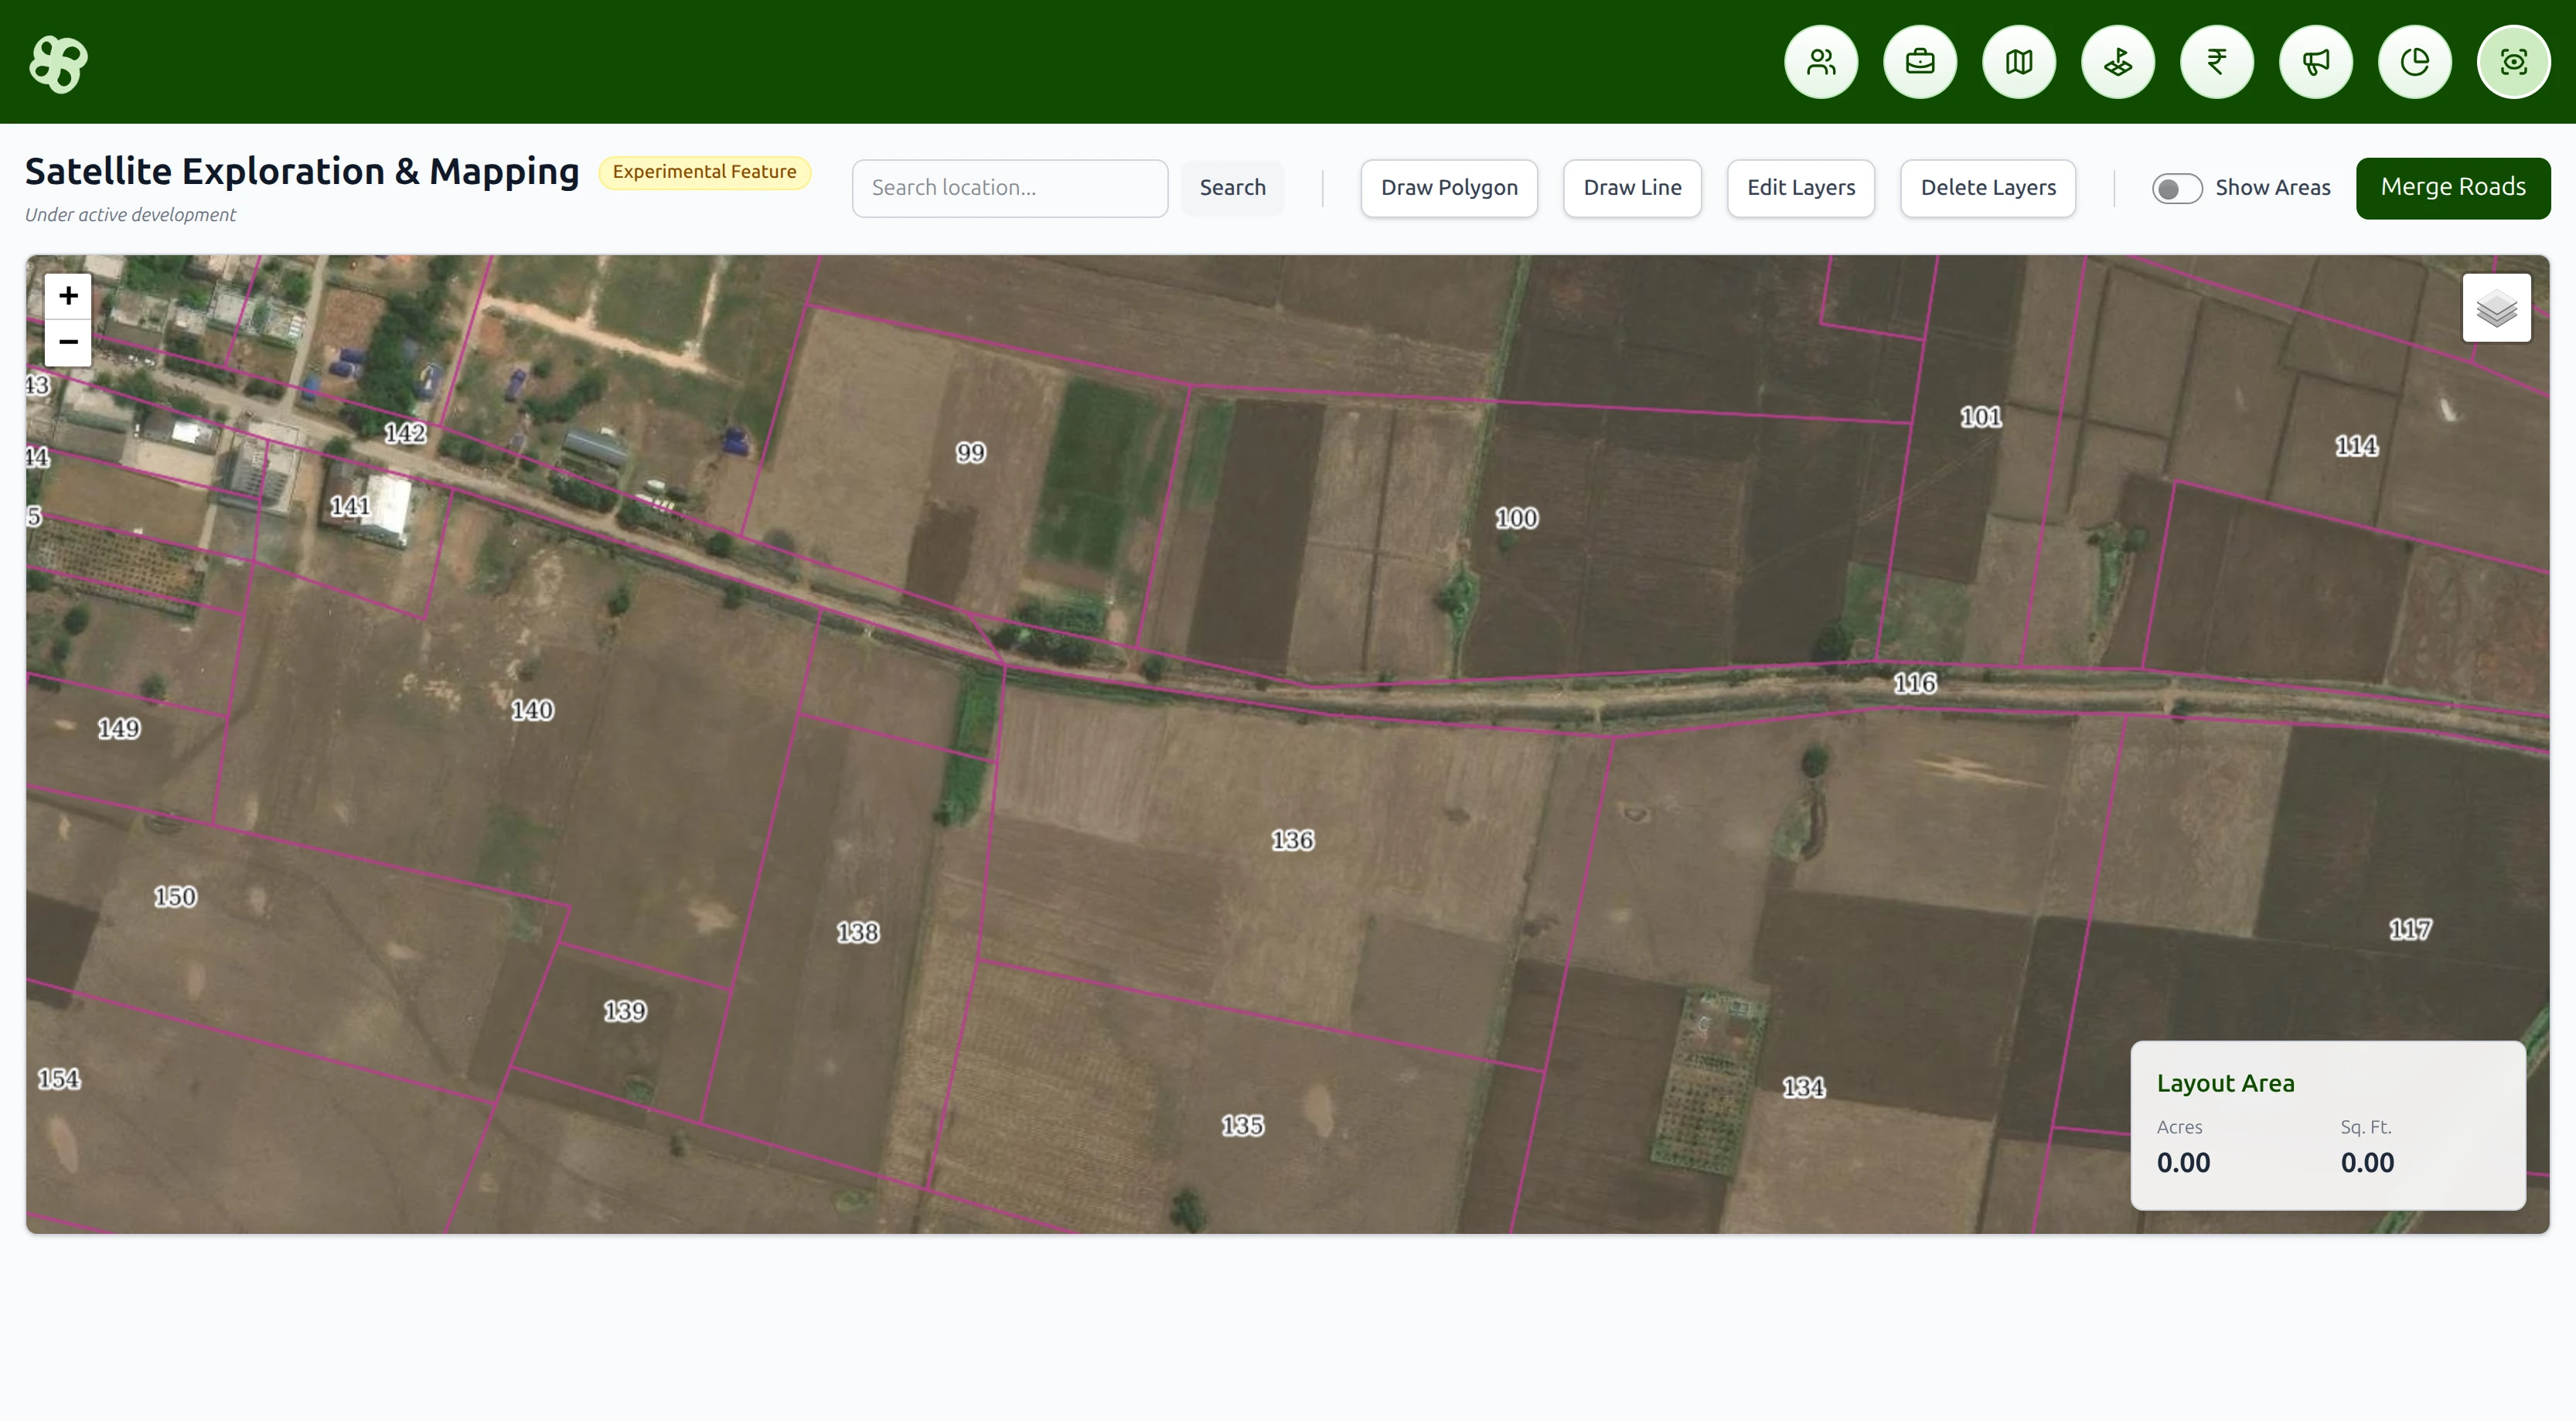This screenshot has height=1421, width=2576.
Task: Zoom in using the plus control
Action: 67,295
